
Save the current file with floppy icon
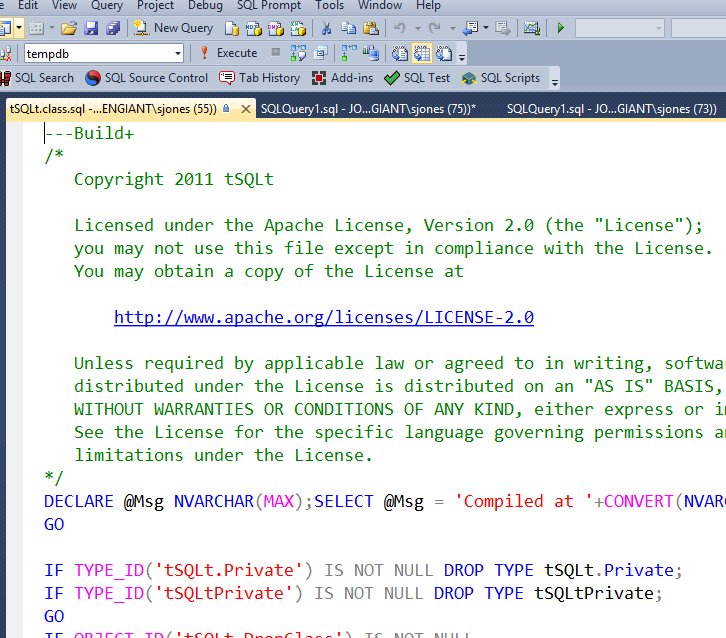[91, 28]
